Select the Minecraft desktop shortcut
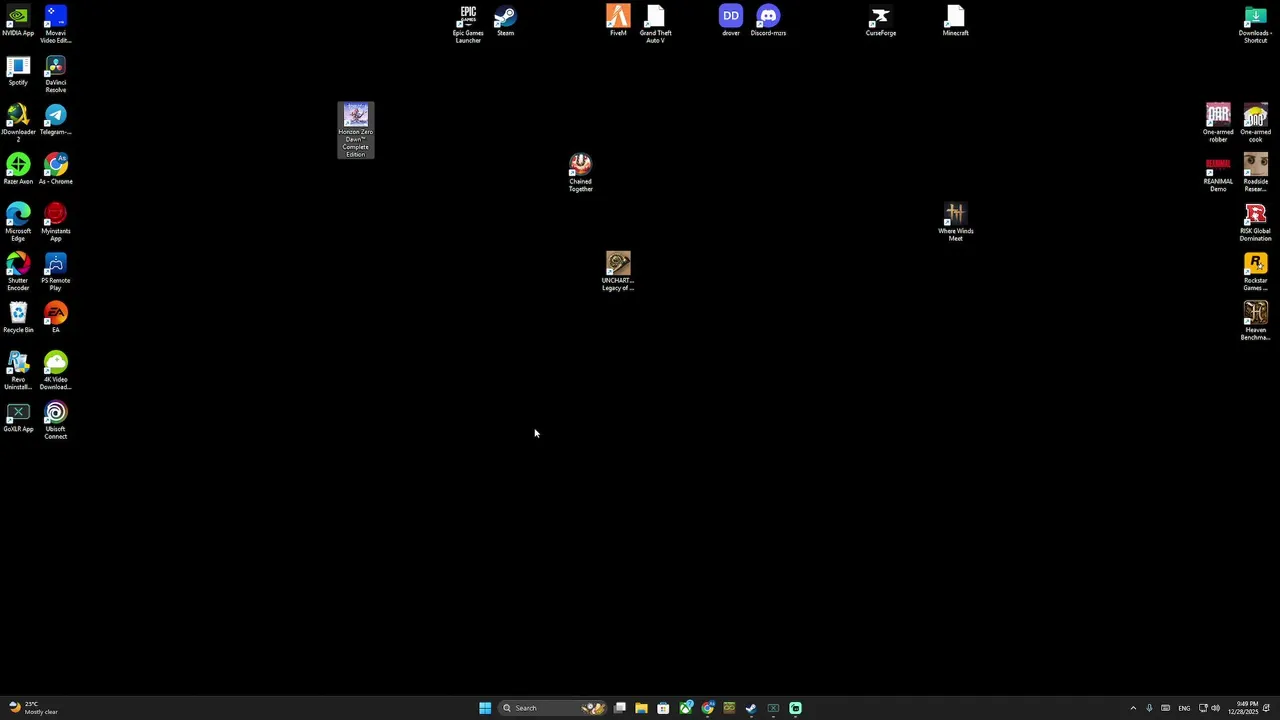The width and height of the screenshot is (1280, 720). tap(955, 22)
